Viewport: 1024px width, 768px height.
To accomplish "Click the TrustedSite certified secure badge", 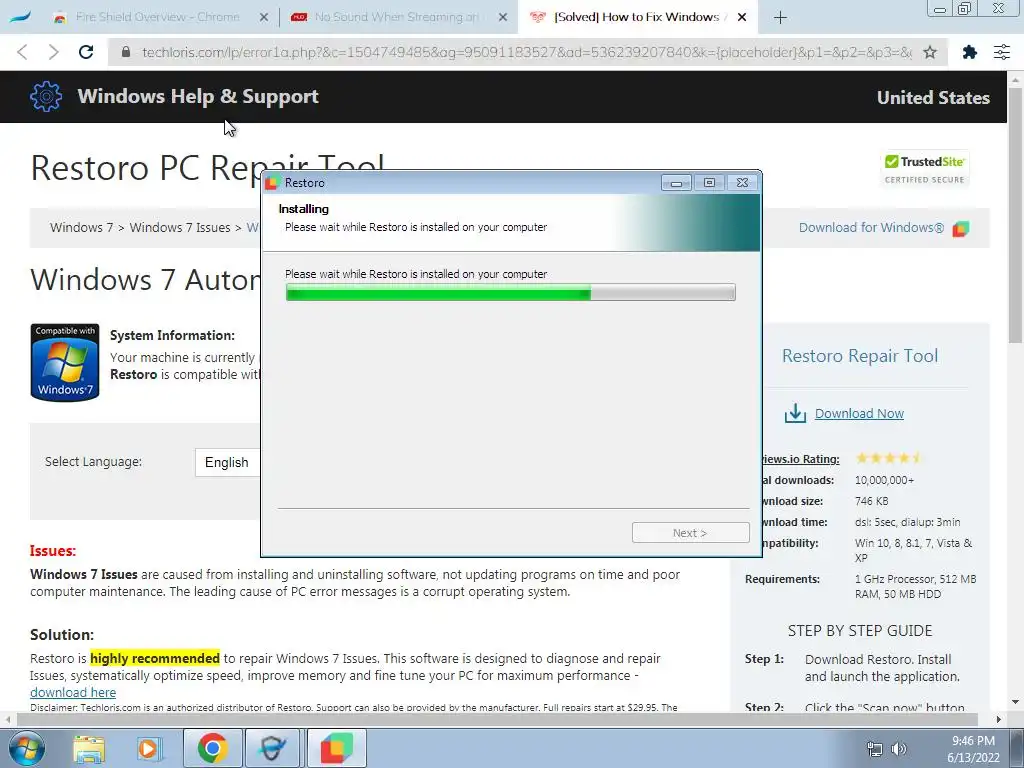I will click(925, 169).
